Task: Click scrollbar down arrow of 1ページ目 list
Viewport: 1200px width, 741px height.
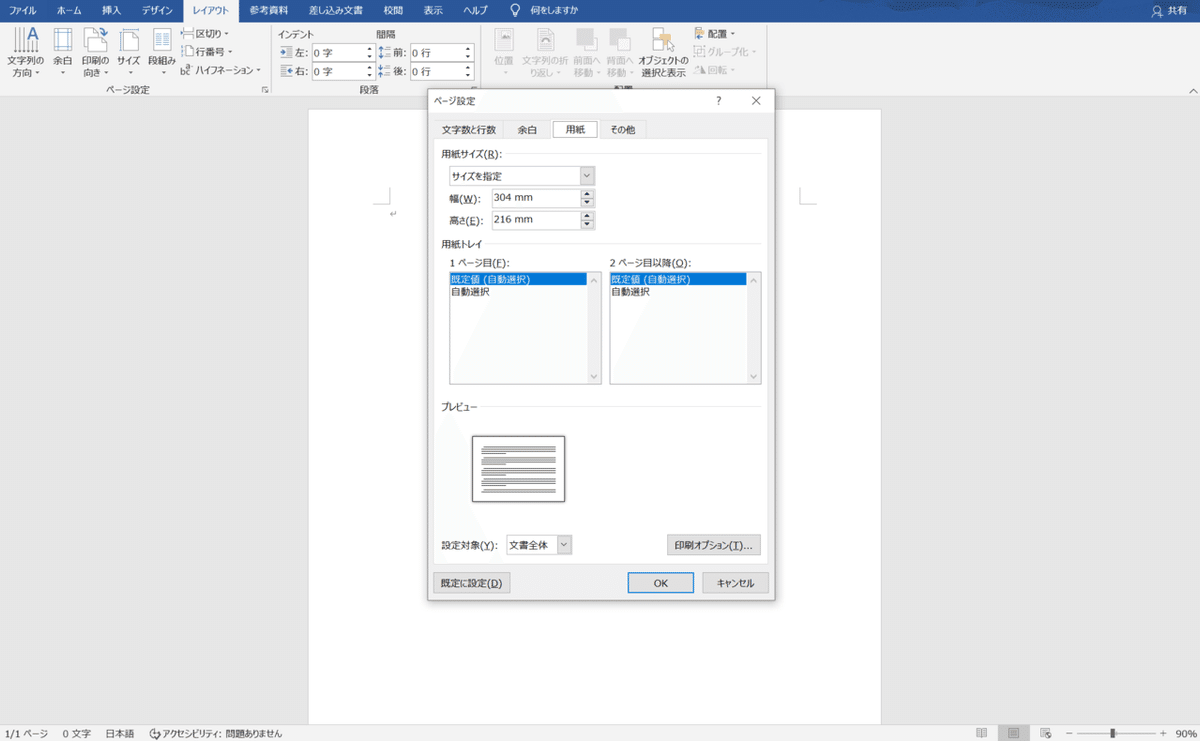Action: pos(594,377)
